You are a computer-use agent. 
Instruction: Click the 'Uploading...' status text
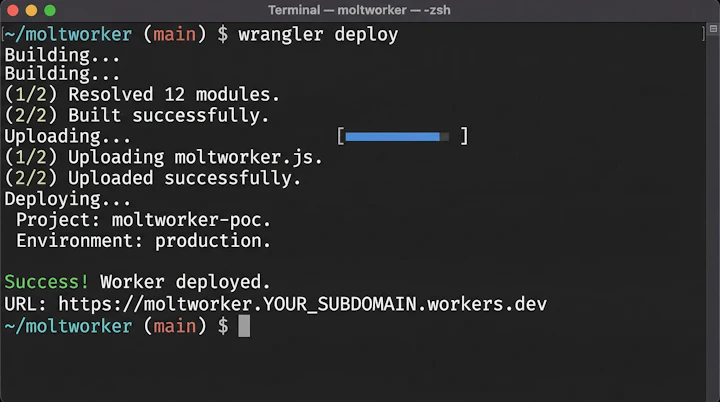coord(68,136)
